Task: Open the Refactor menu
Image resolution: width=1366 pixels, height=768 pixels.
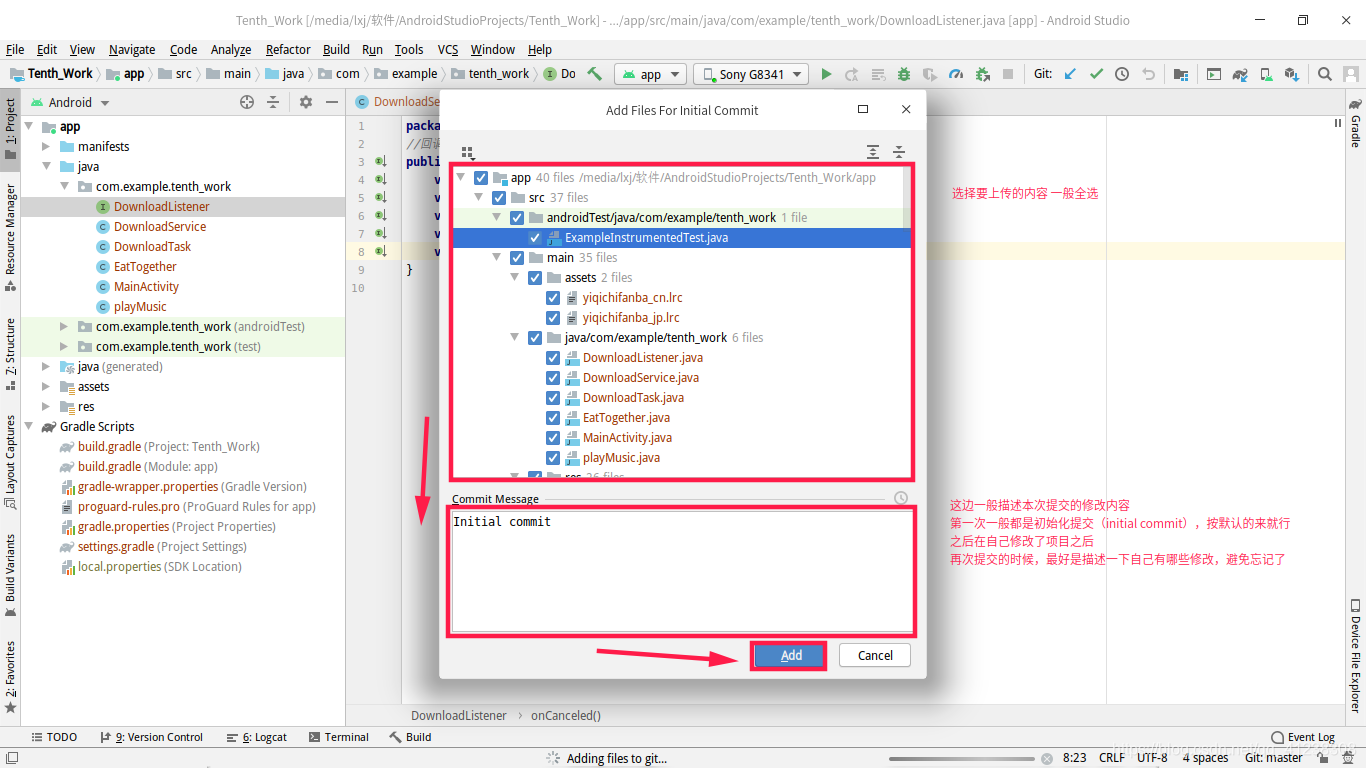Action: [288, 49]
